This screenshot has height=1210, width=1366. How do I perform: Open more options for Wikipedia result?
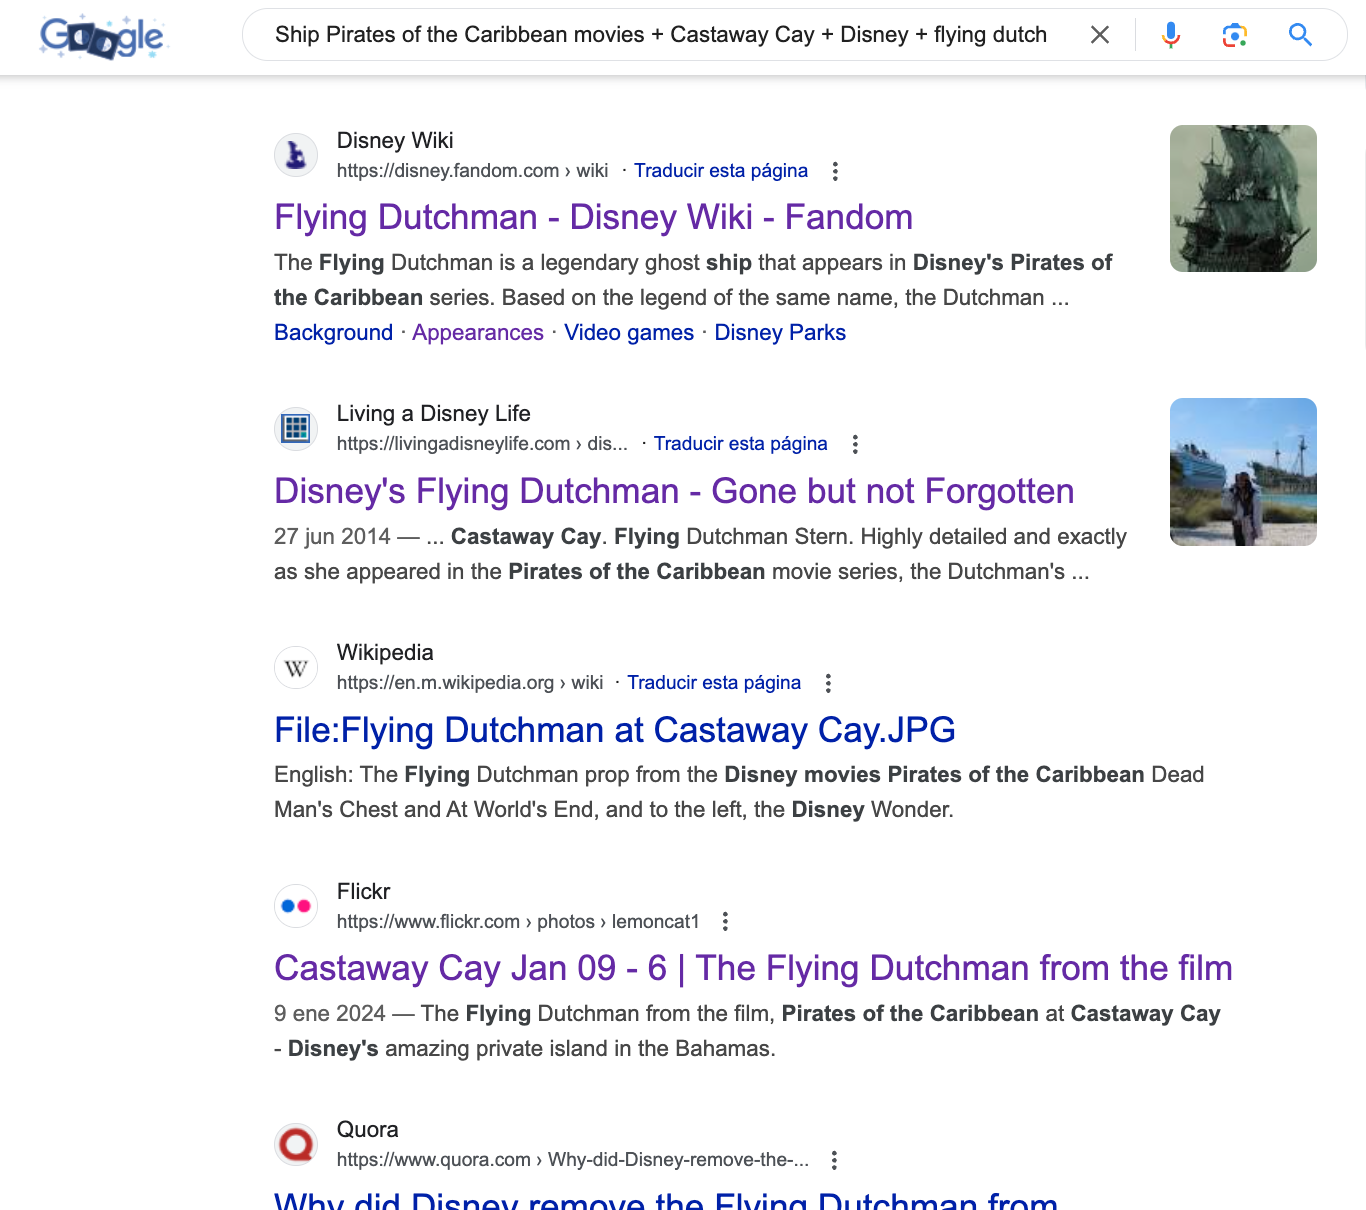(828, 683)
